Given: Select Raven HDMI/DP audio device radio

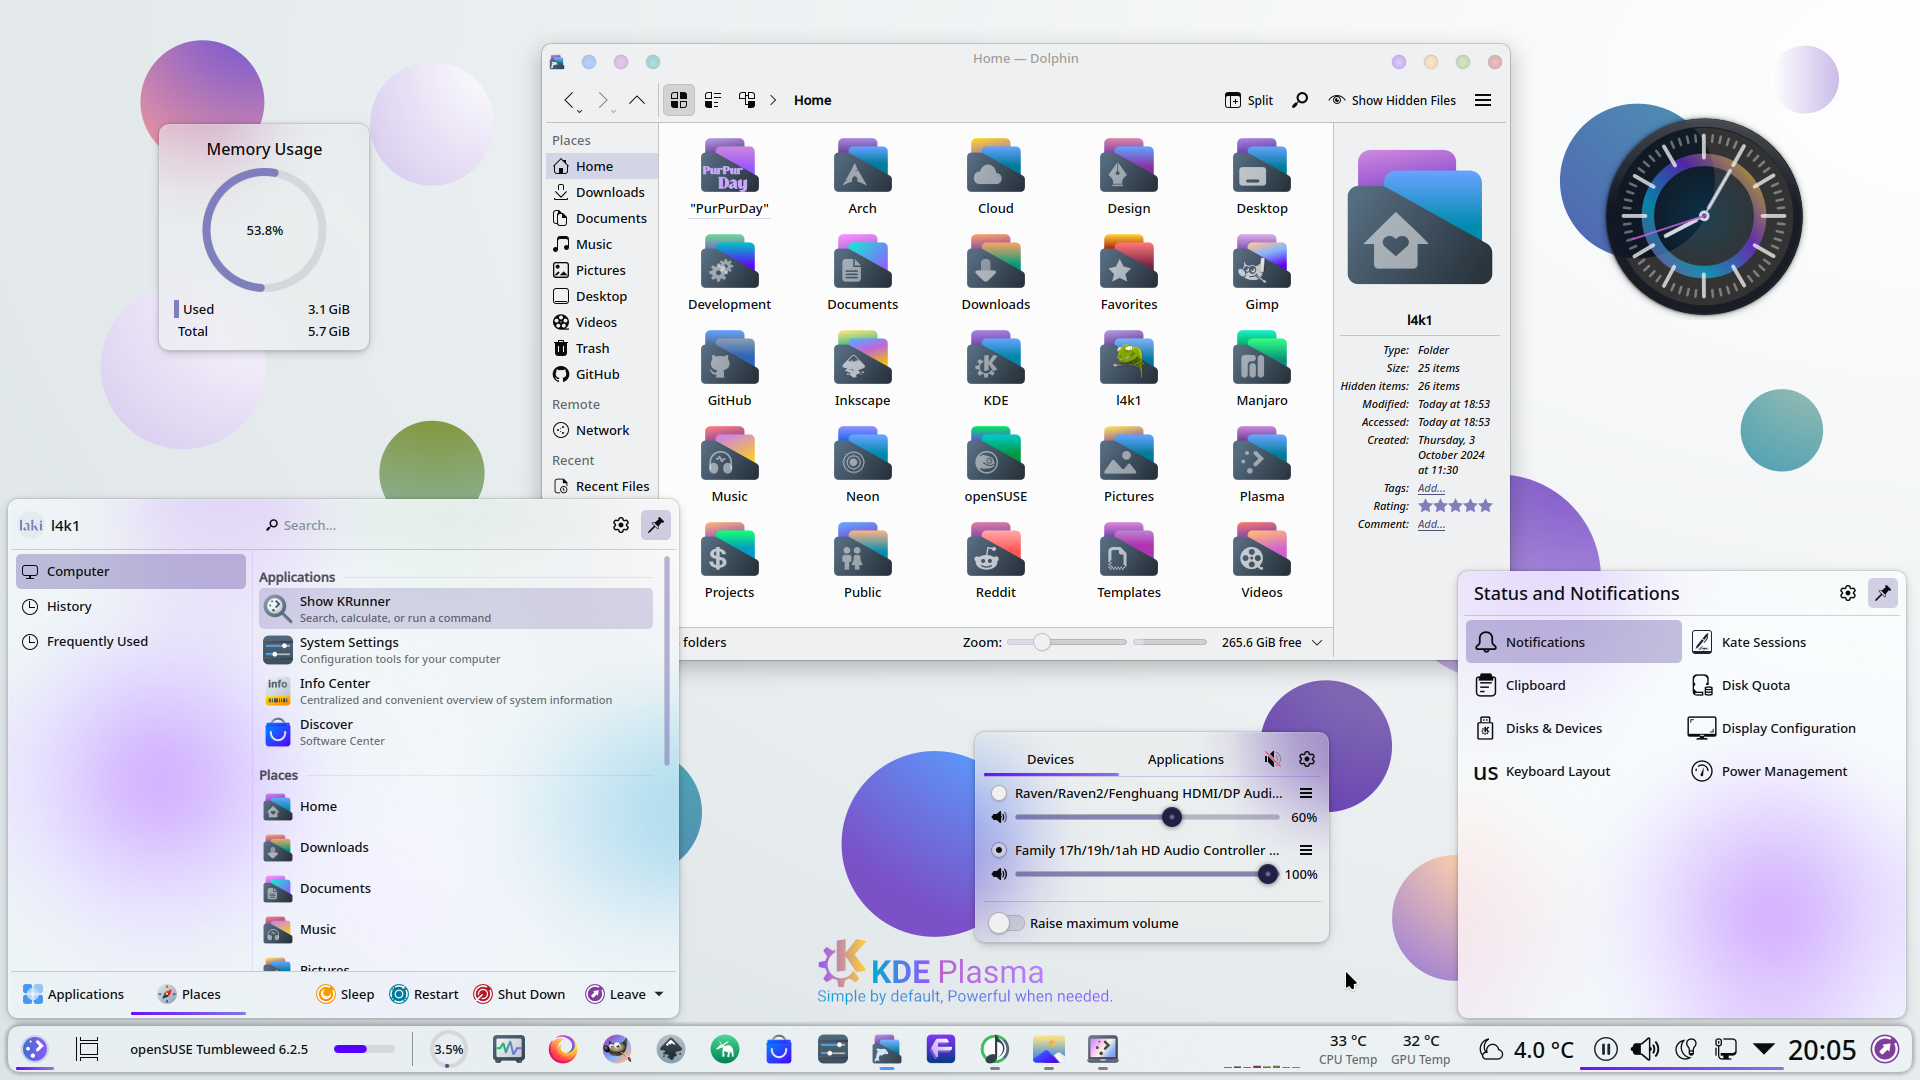Looking at the screenshot, I should coord(998,793).
